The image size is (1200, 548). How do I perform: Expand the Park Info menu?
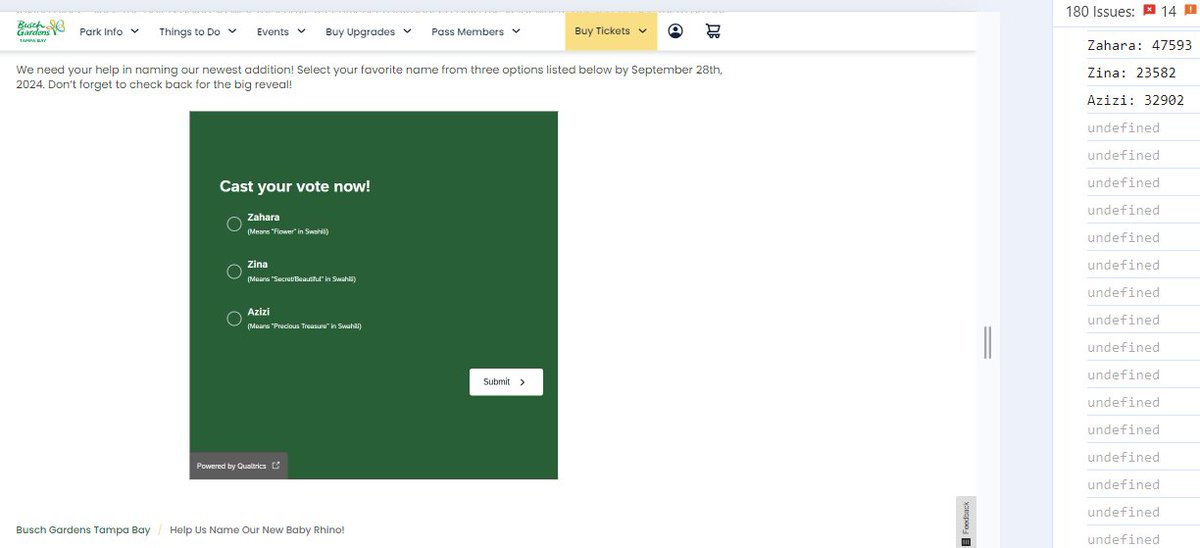click(x=108, y=31)
